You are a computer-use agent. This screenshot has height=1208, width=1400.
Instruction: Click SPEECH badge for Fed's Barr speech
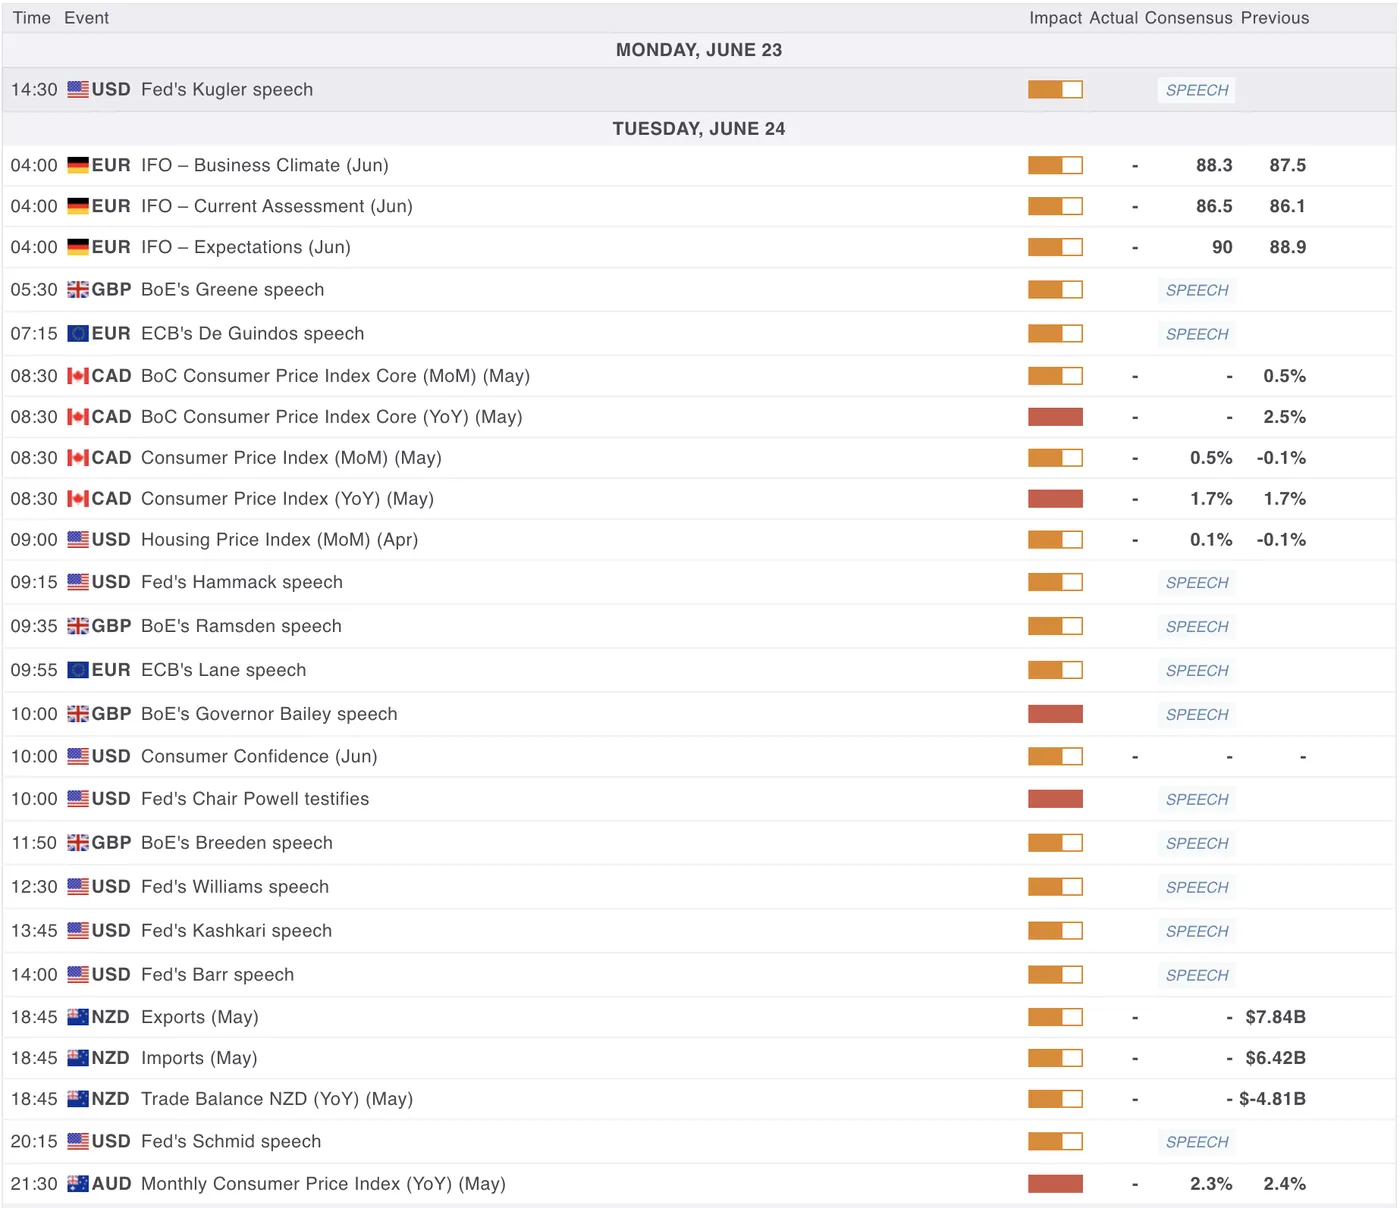pos(1197,975)
